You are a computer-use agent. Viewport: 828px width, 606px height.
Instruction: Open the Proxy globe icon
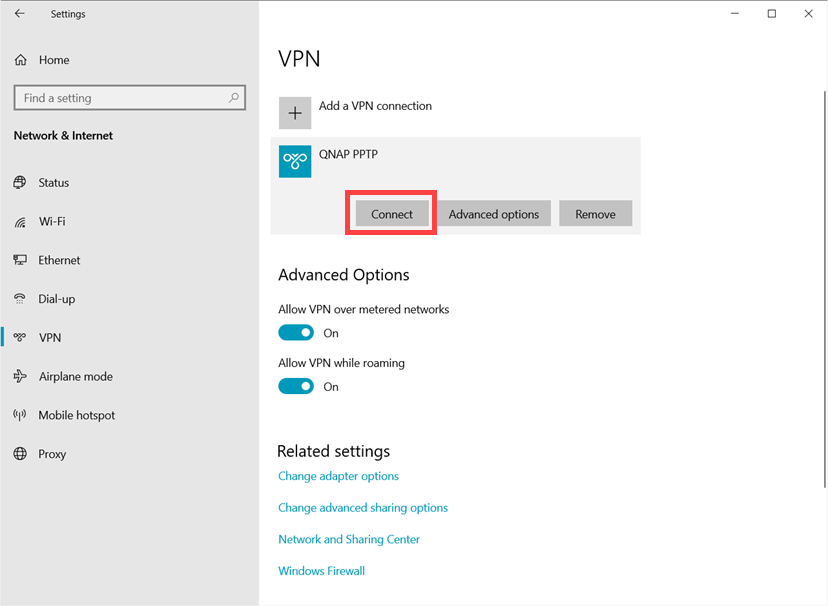click(20, 454)
